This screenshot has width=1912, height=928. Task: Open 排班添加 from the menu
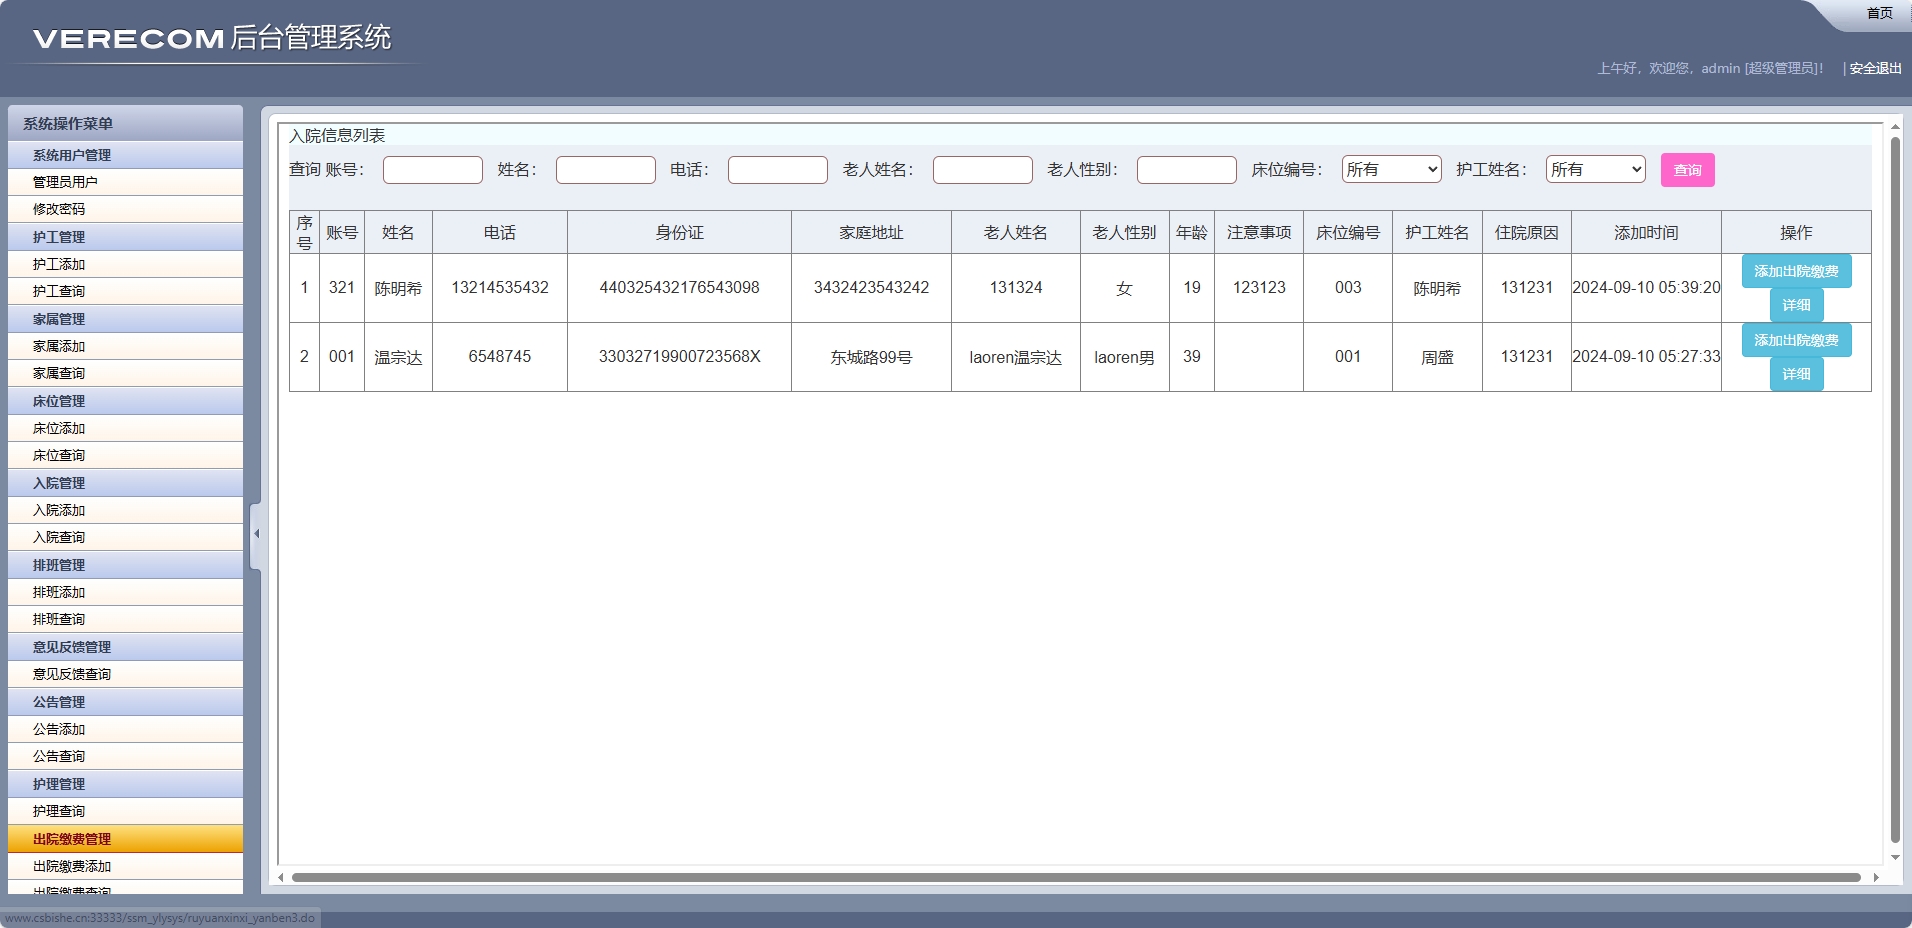[125, 592]
